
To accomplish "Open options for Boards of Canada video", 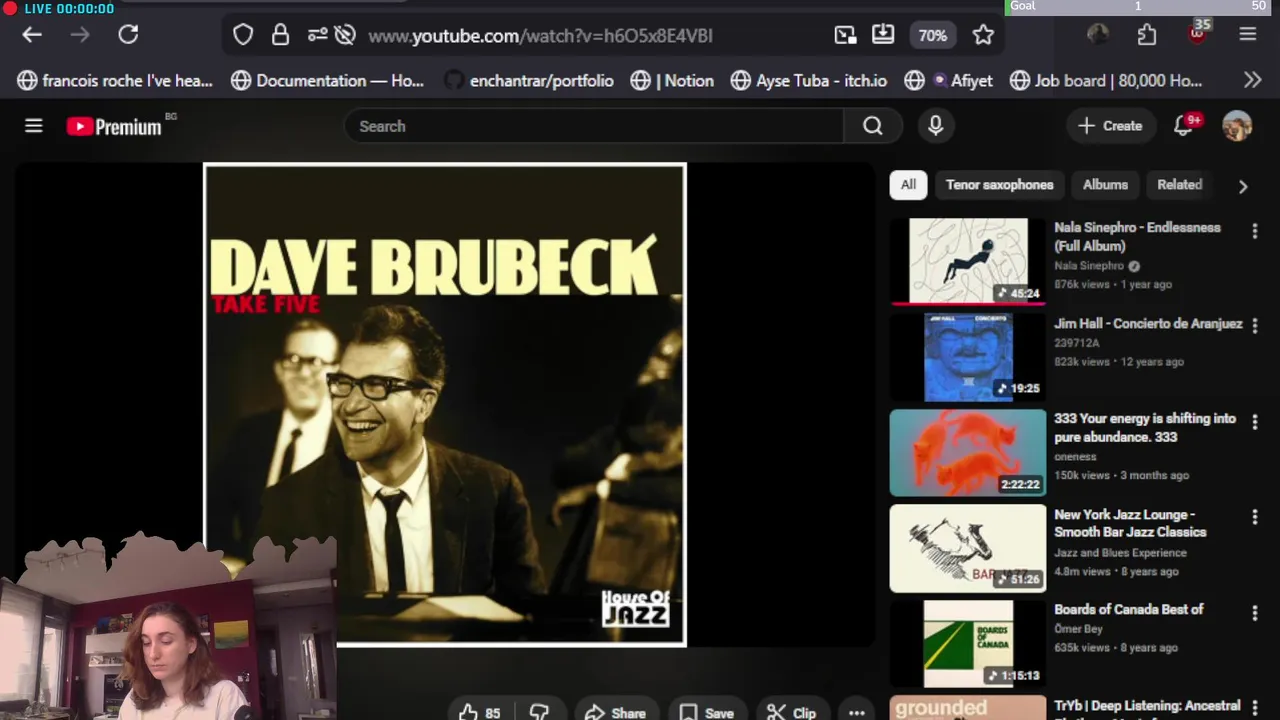I will (x=1254, y=613).
